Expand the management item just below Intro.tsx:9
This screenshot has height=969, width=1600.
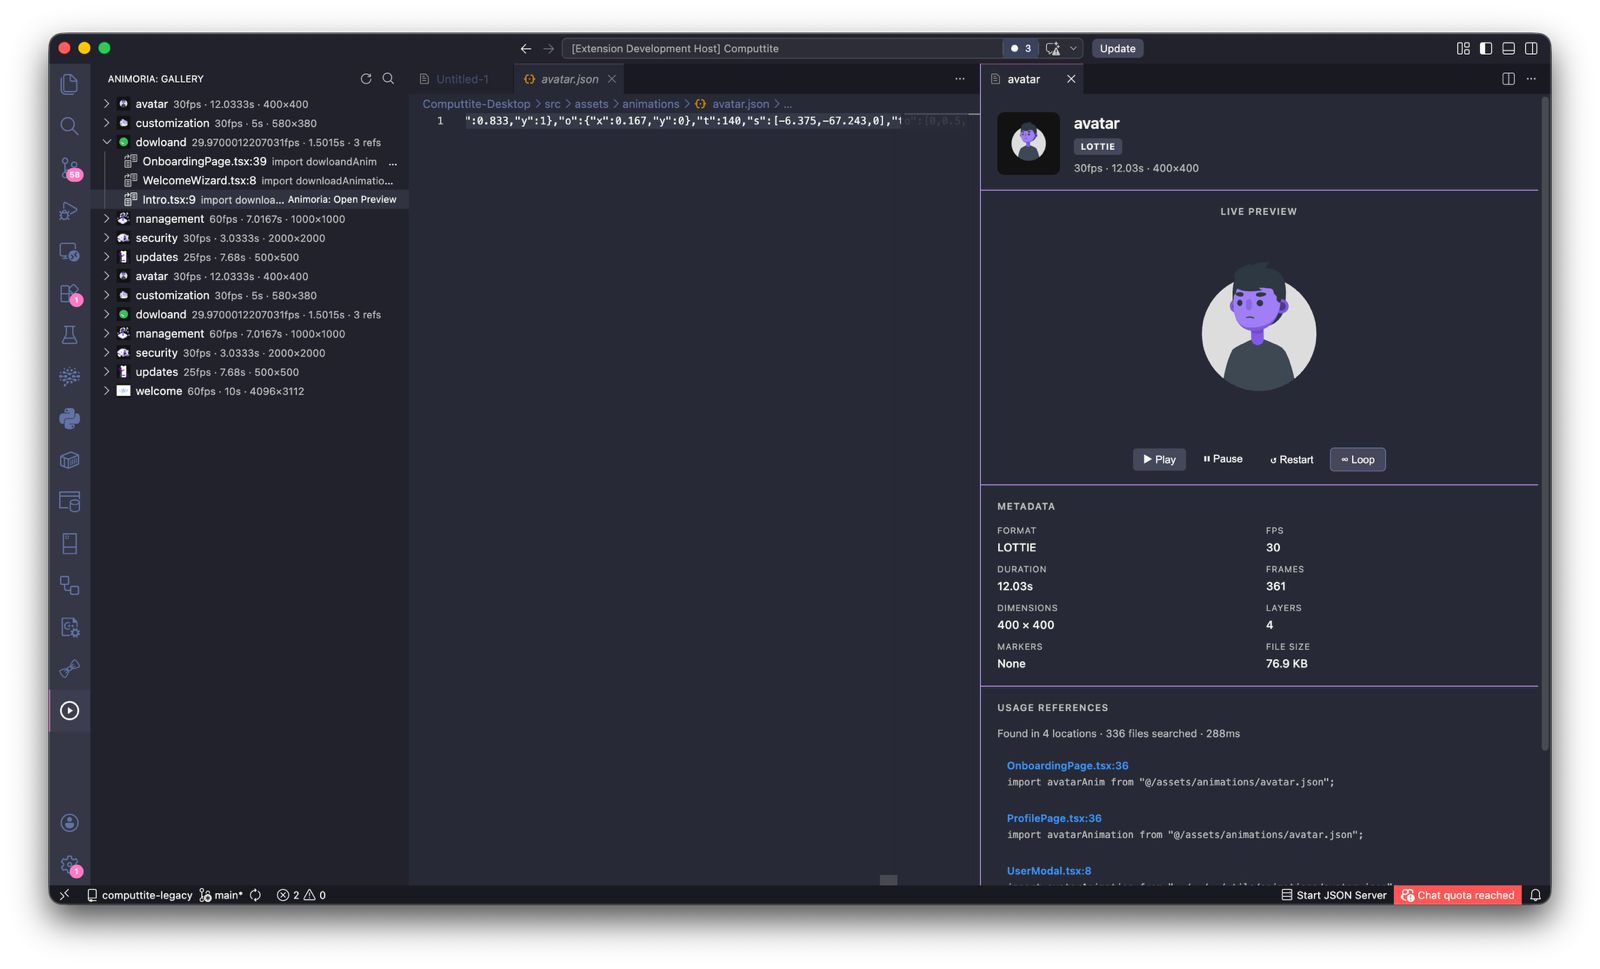point(107,219)
